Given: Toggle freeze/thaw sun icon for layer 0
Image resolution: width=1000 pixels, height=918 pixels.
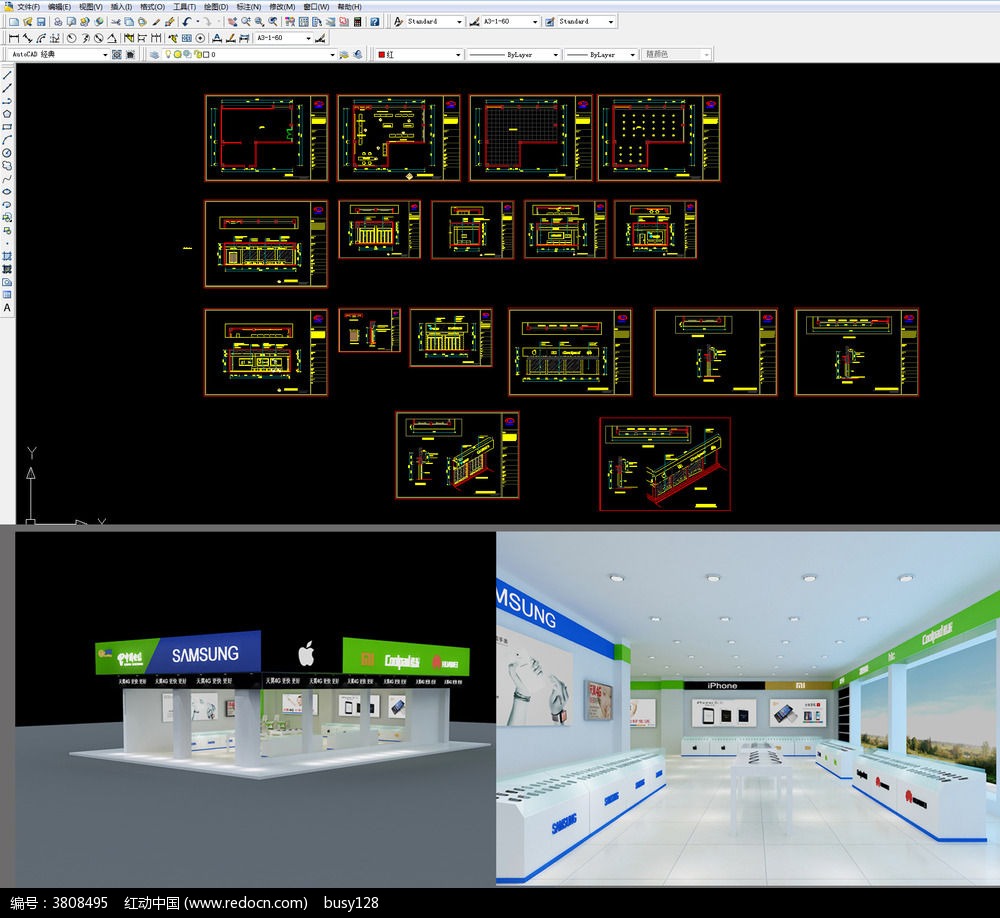Looking at the screenshot, I should tap(178, 55).
